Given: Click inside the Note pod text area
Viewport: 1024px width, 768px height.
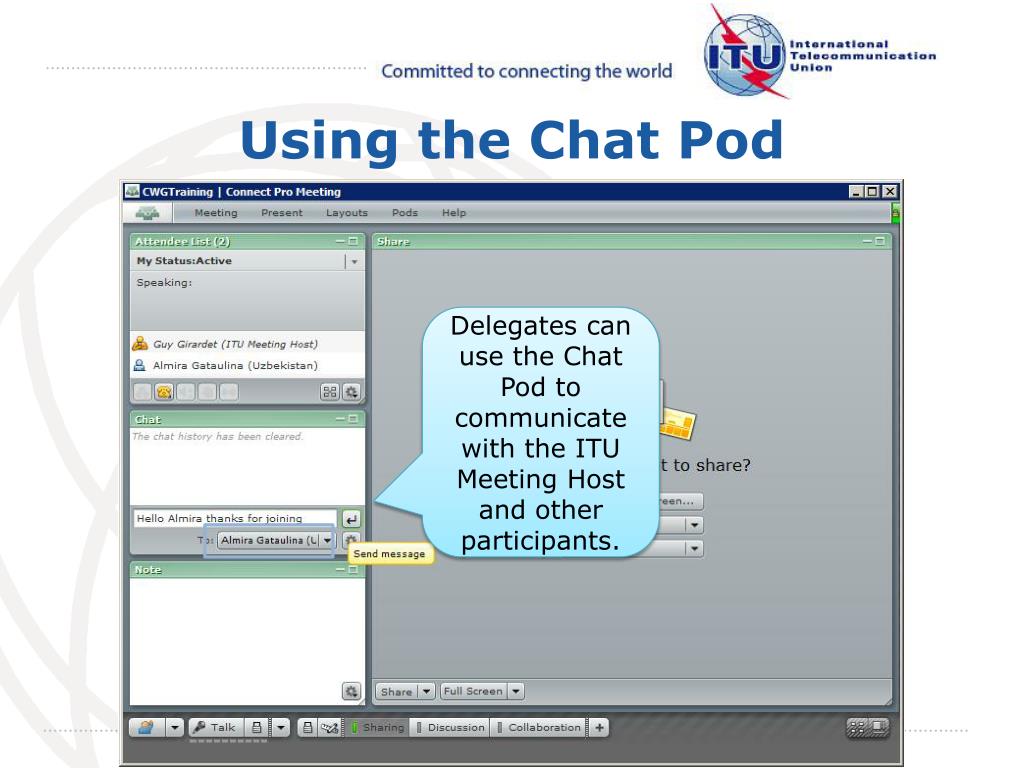Looking at the screenshot, I should [x=248, y=641].
